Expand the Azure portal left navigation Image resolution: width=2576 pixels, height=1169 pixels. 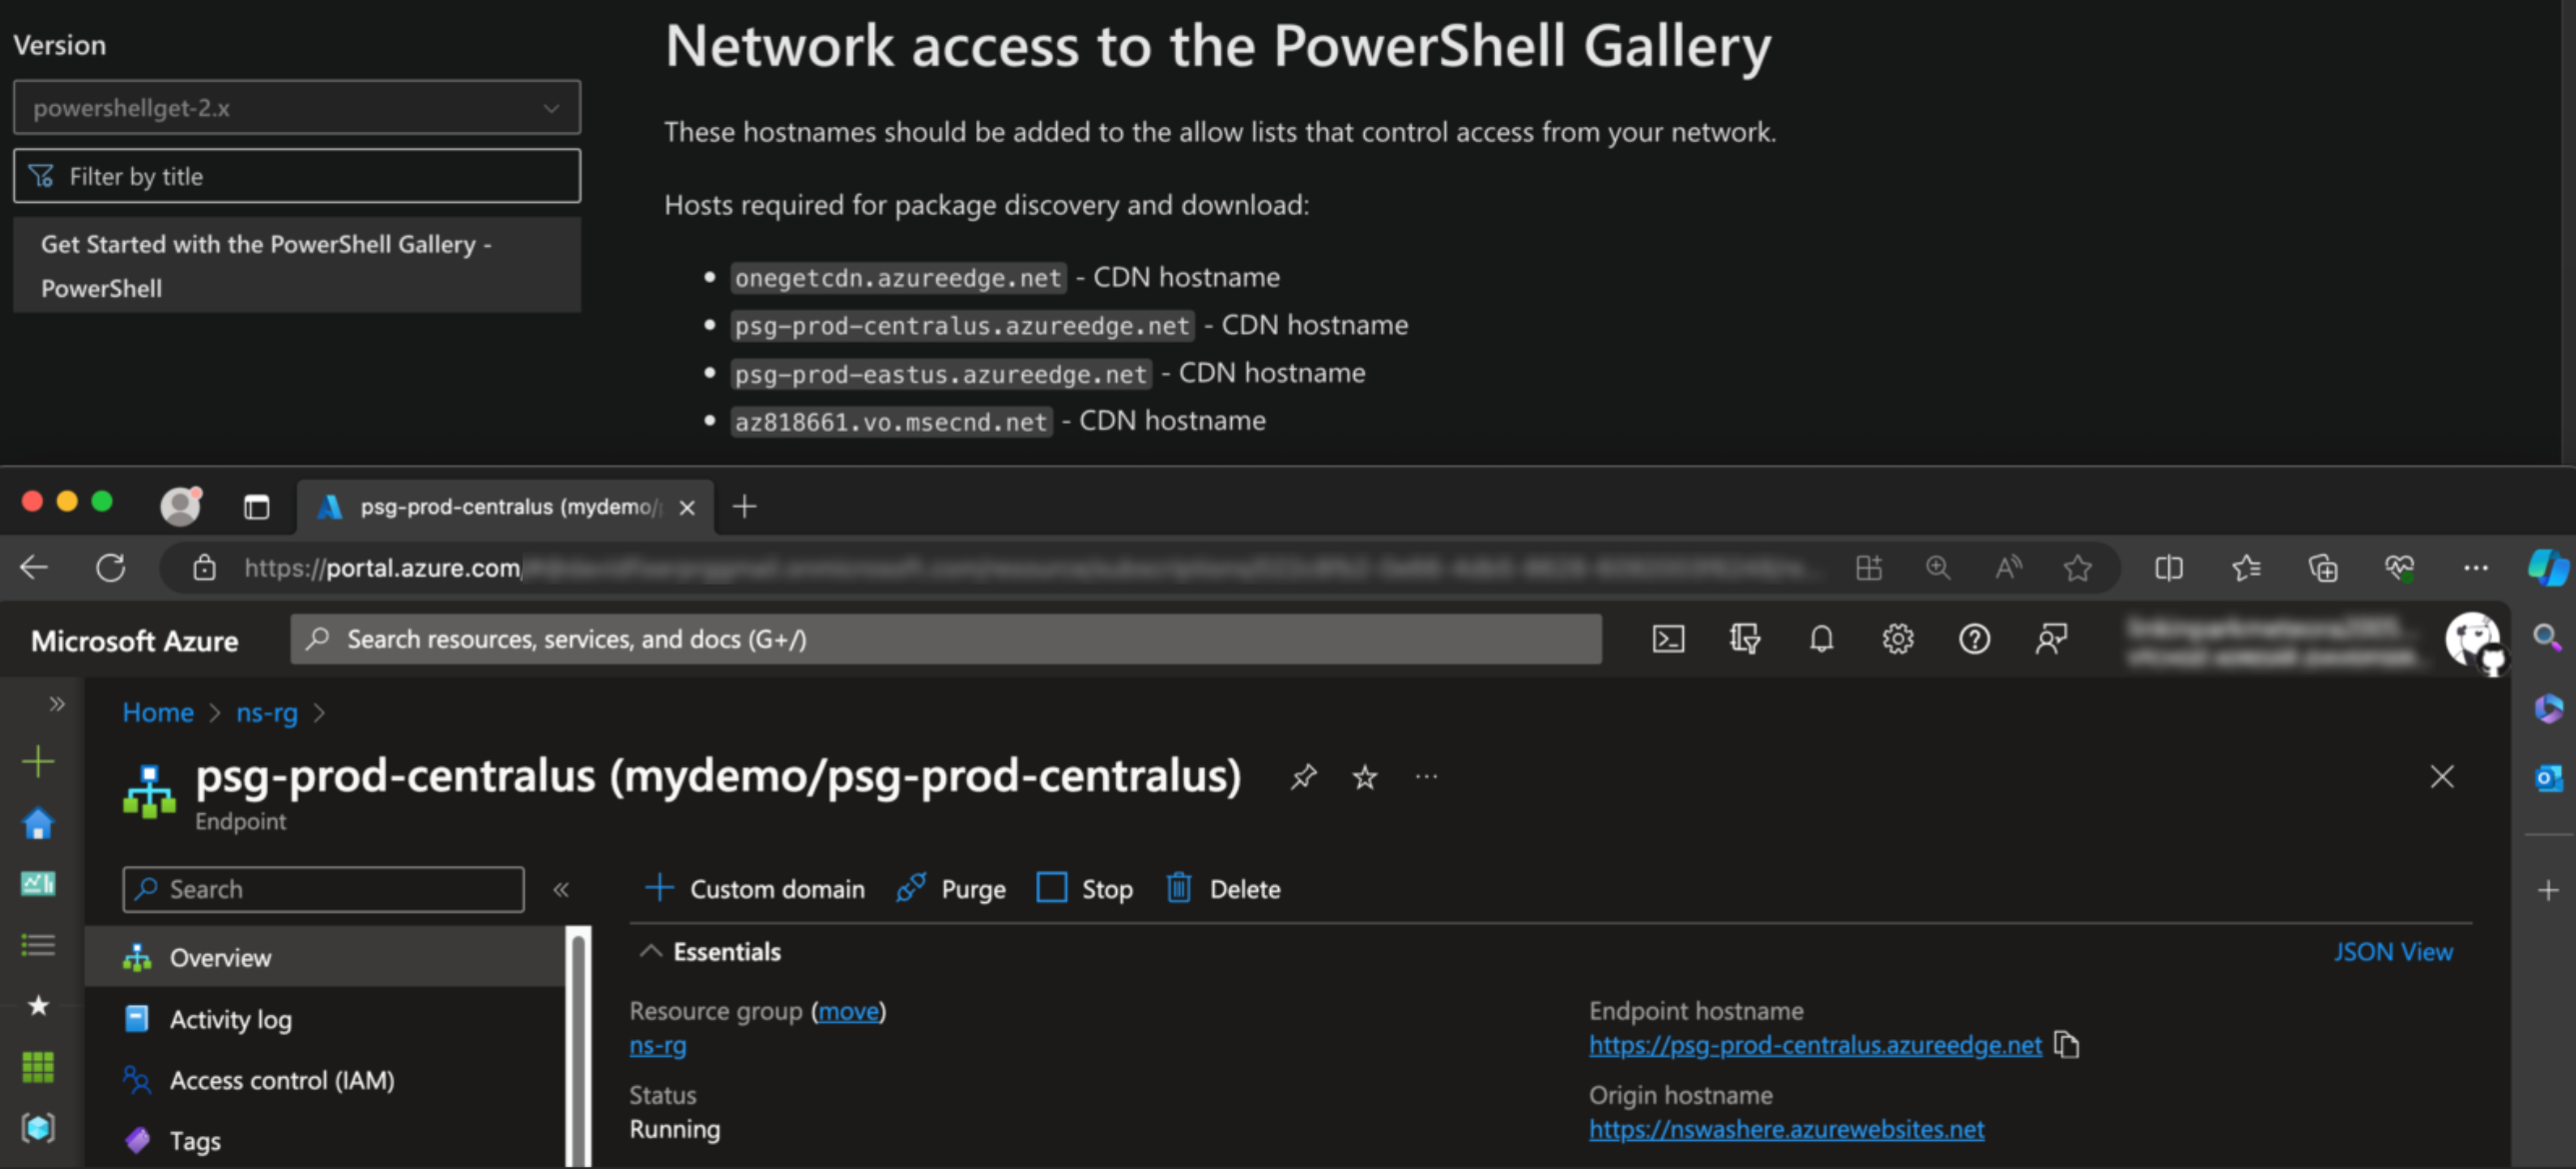[x=57, y=704]
